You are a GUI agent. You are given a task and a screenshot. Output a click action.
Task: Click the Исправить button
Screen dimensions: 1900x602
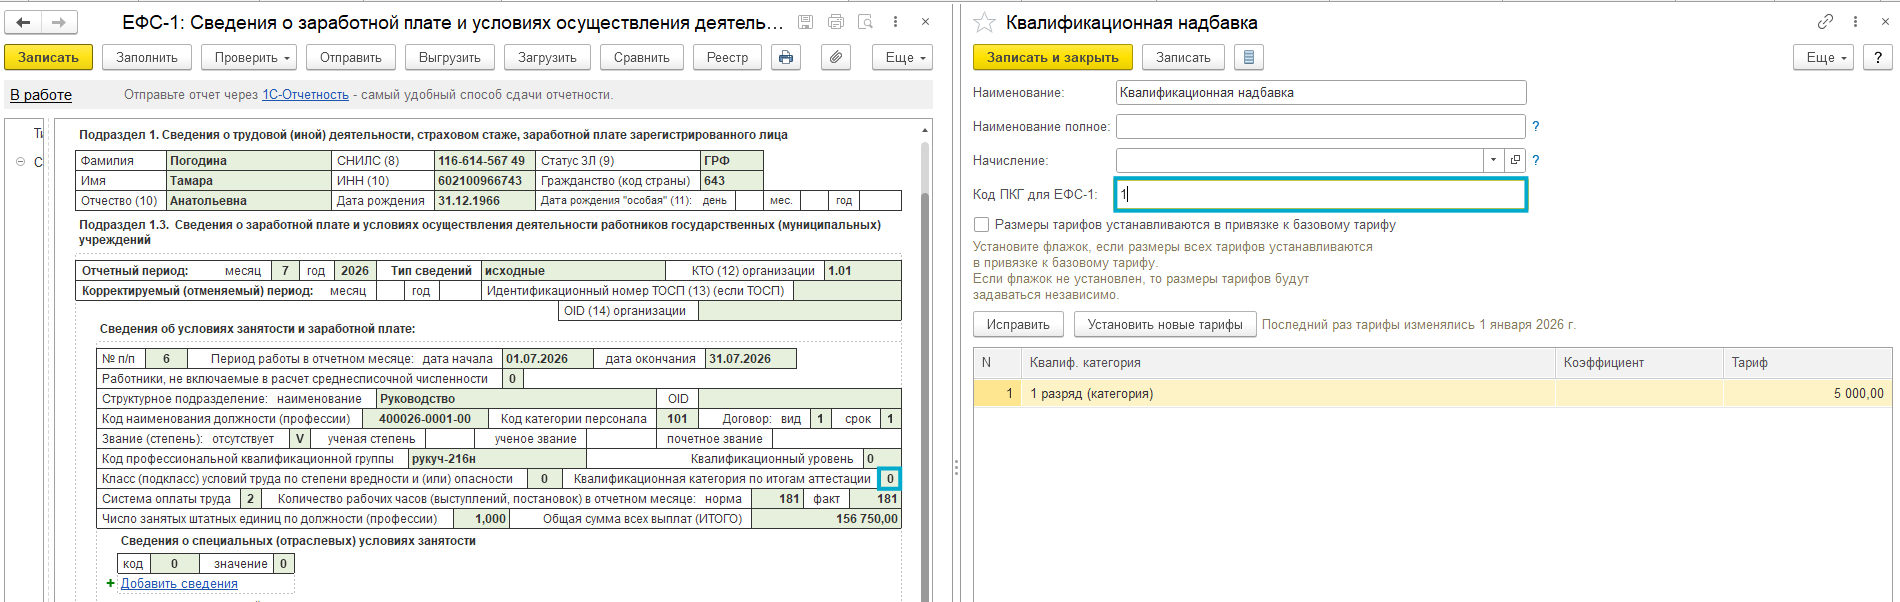1018,324
